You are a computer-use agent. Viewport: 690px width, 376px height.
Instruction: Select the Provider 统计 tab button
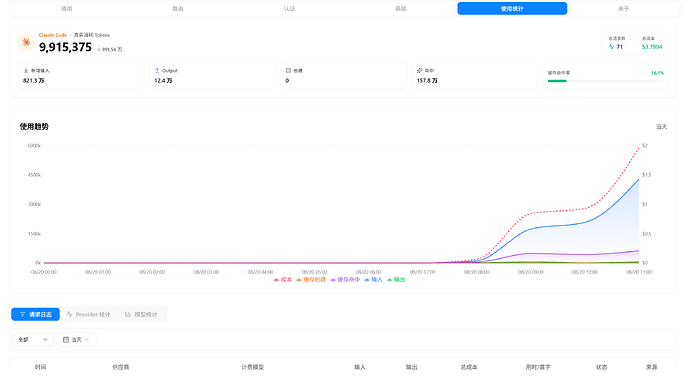point(88,314)
